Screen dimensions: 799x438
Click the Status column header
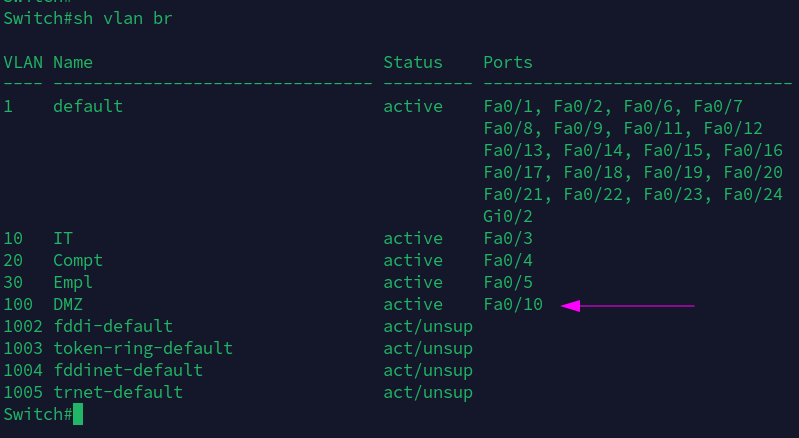pyautogui.click(x=412, y=62)
